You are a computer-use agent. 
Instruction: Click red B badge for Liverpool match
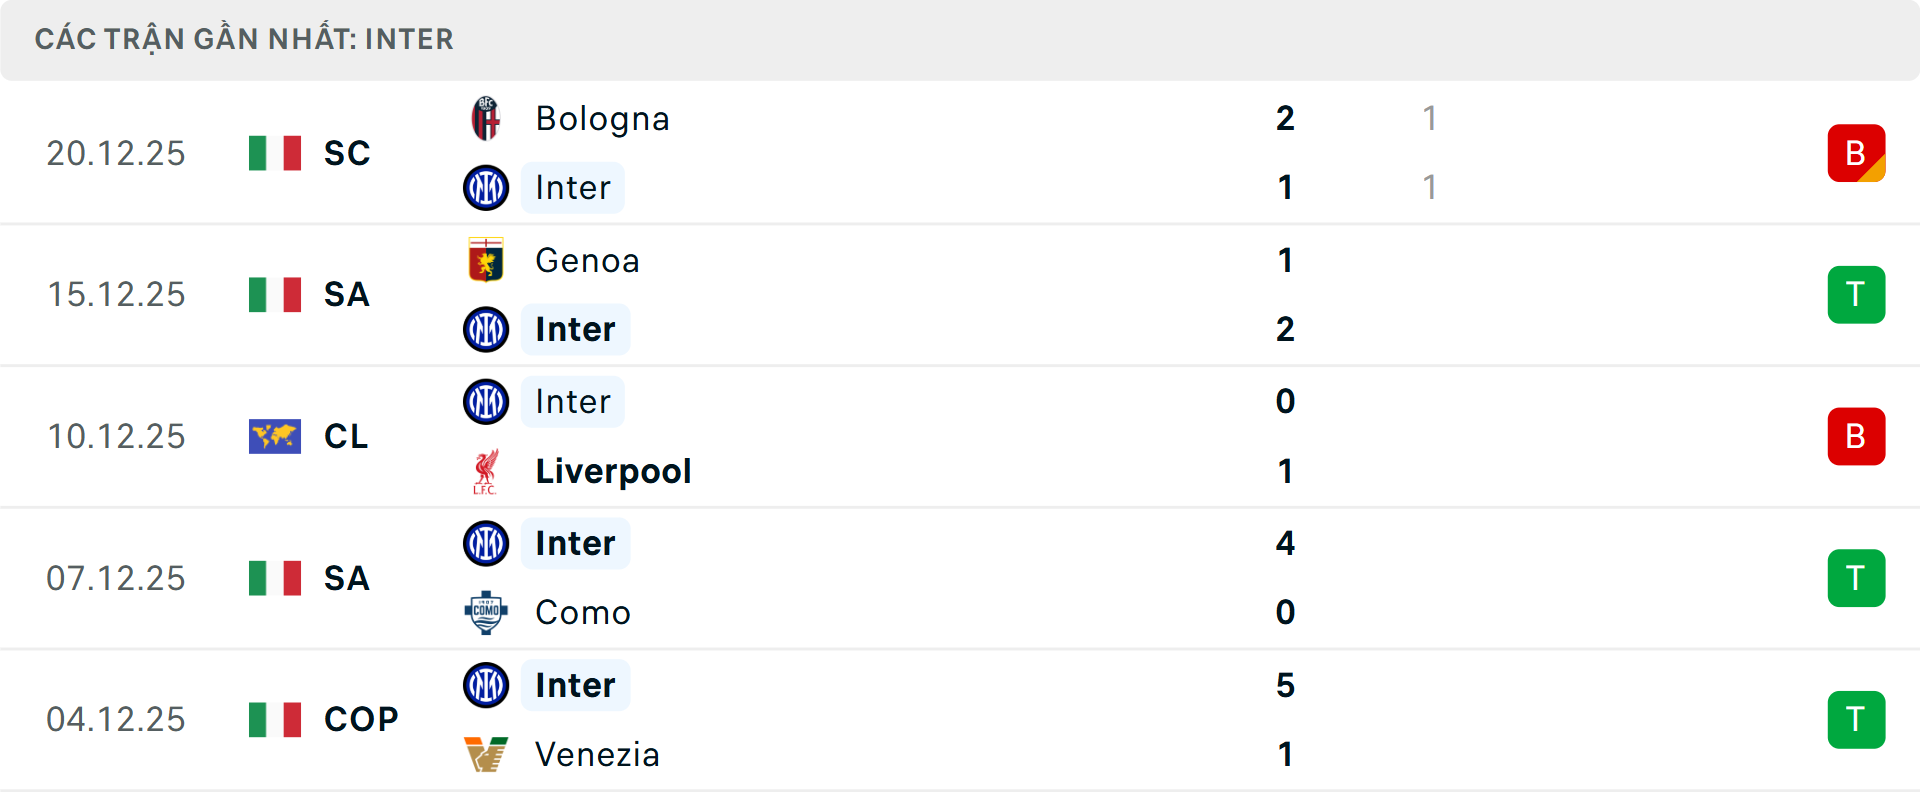[1856, 436]
